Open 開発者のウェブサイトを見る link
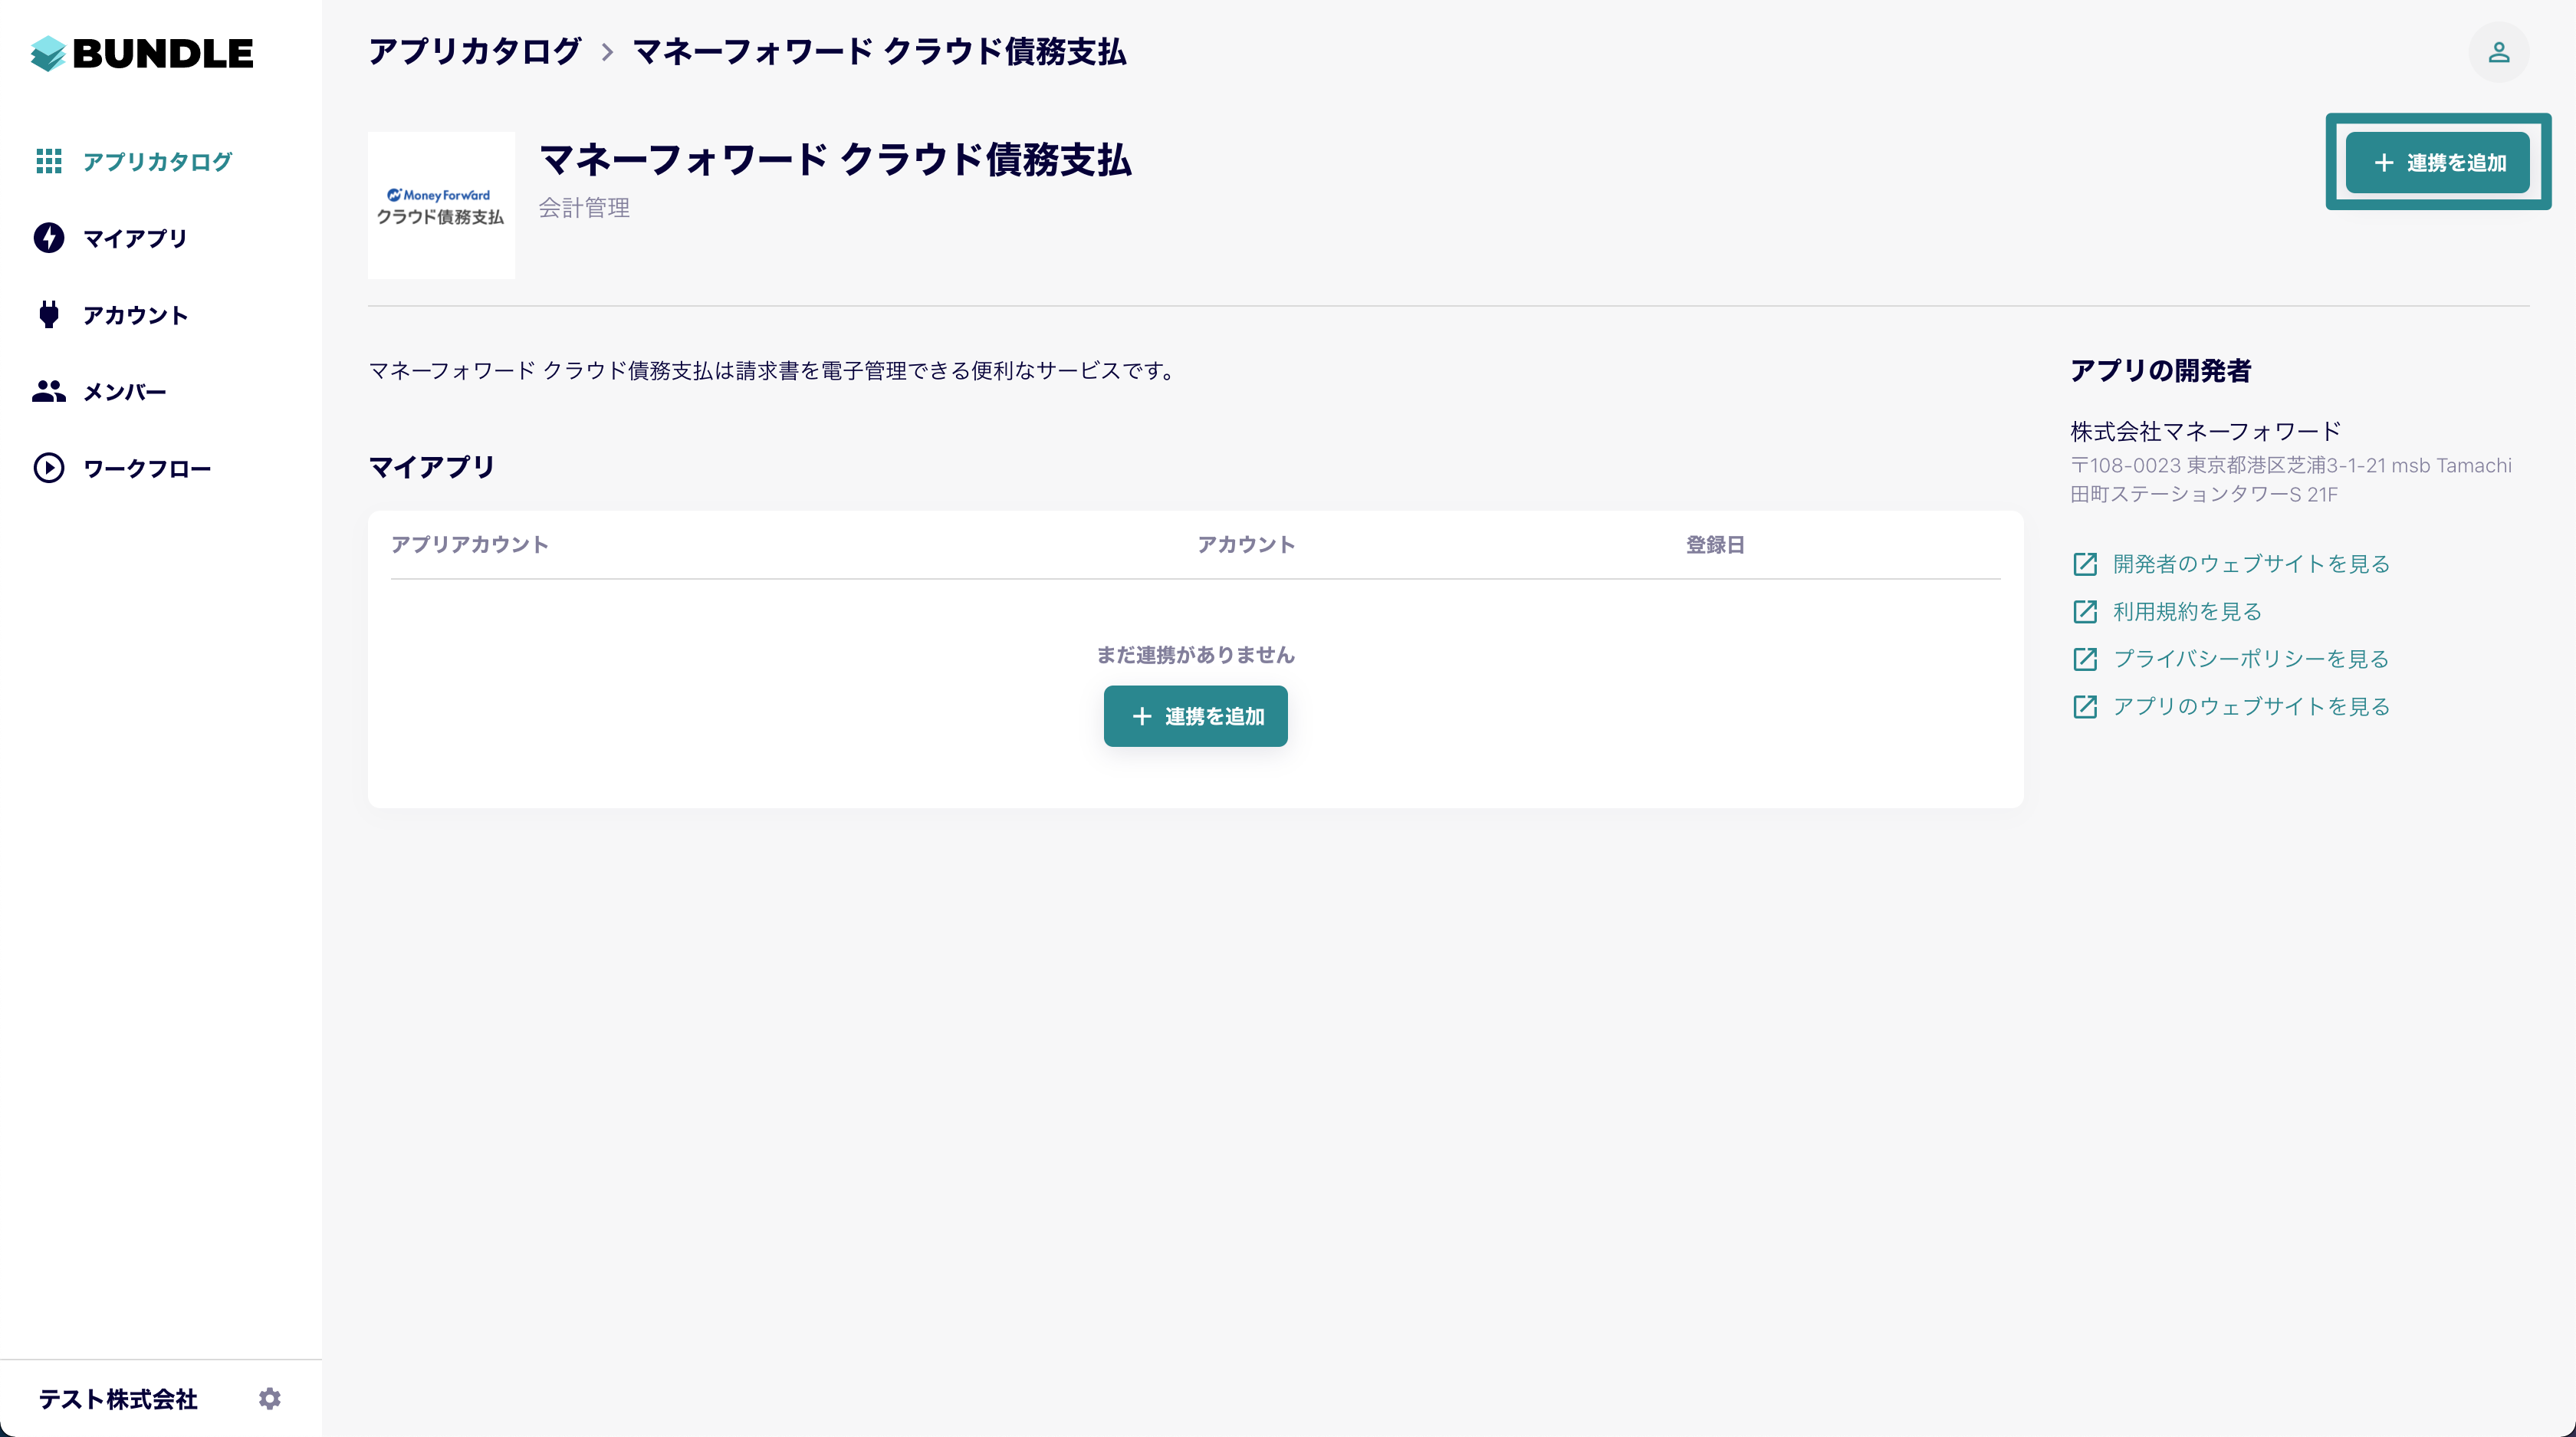This screenshot has height=1437, width=2576. (x=2251, y=564)
